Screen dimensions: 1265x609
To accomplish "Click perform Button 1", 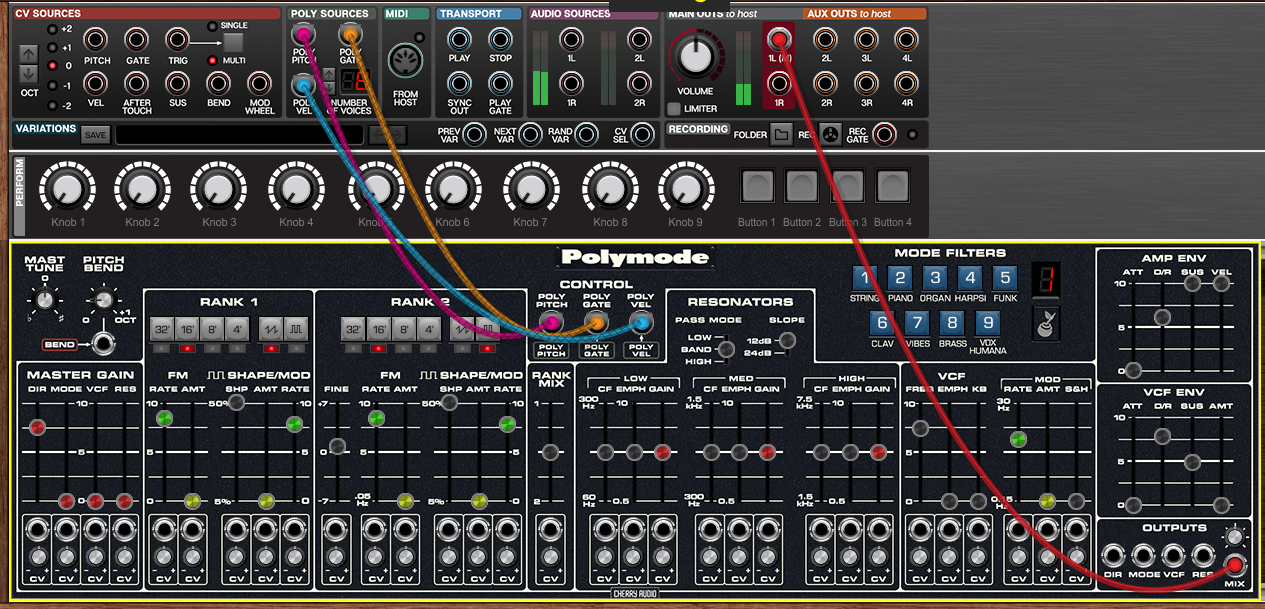I will point(757,186).
